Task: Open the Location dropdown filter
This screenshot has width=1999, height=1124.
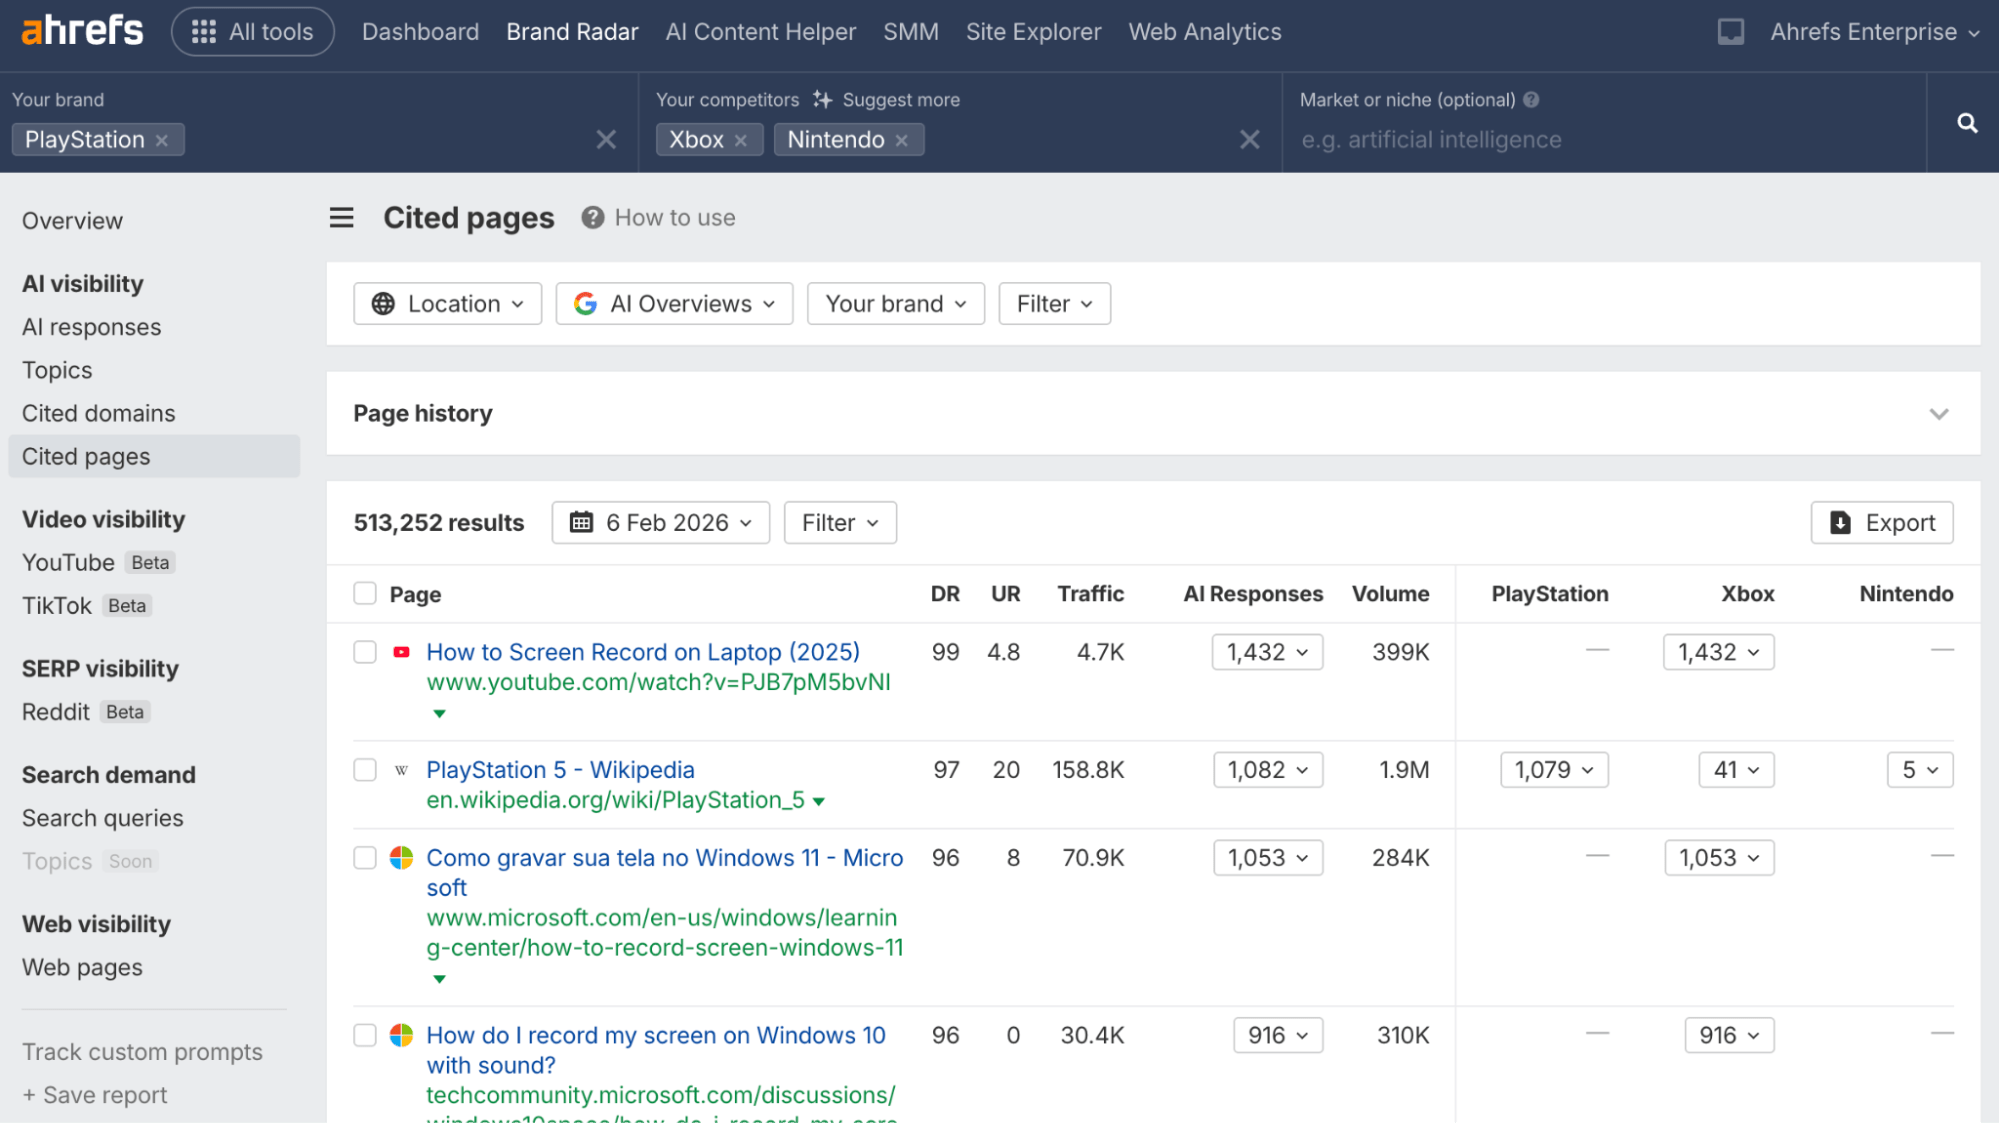Action: (x=447, y=304)
